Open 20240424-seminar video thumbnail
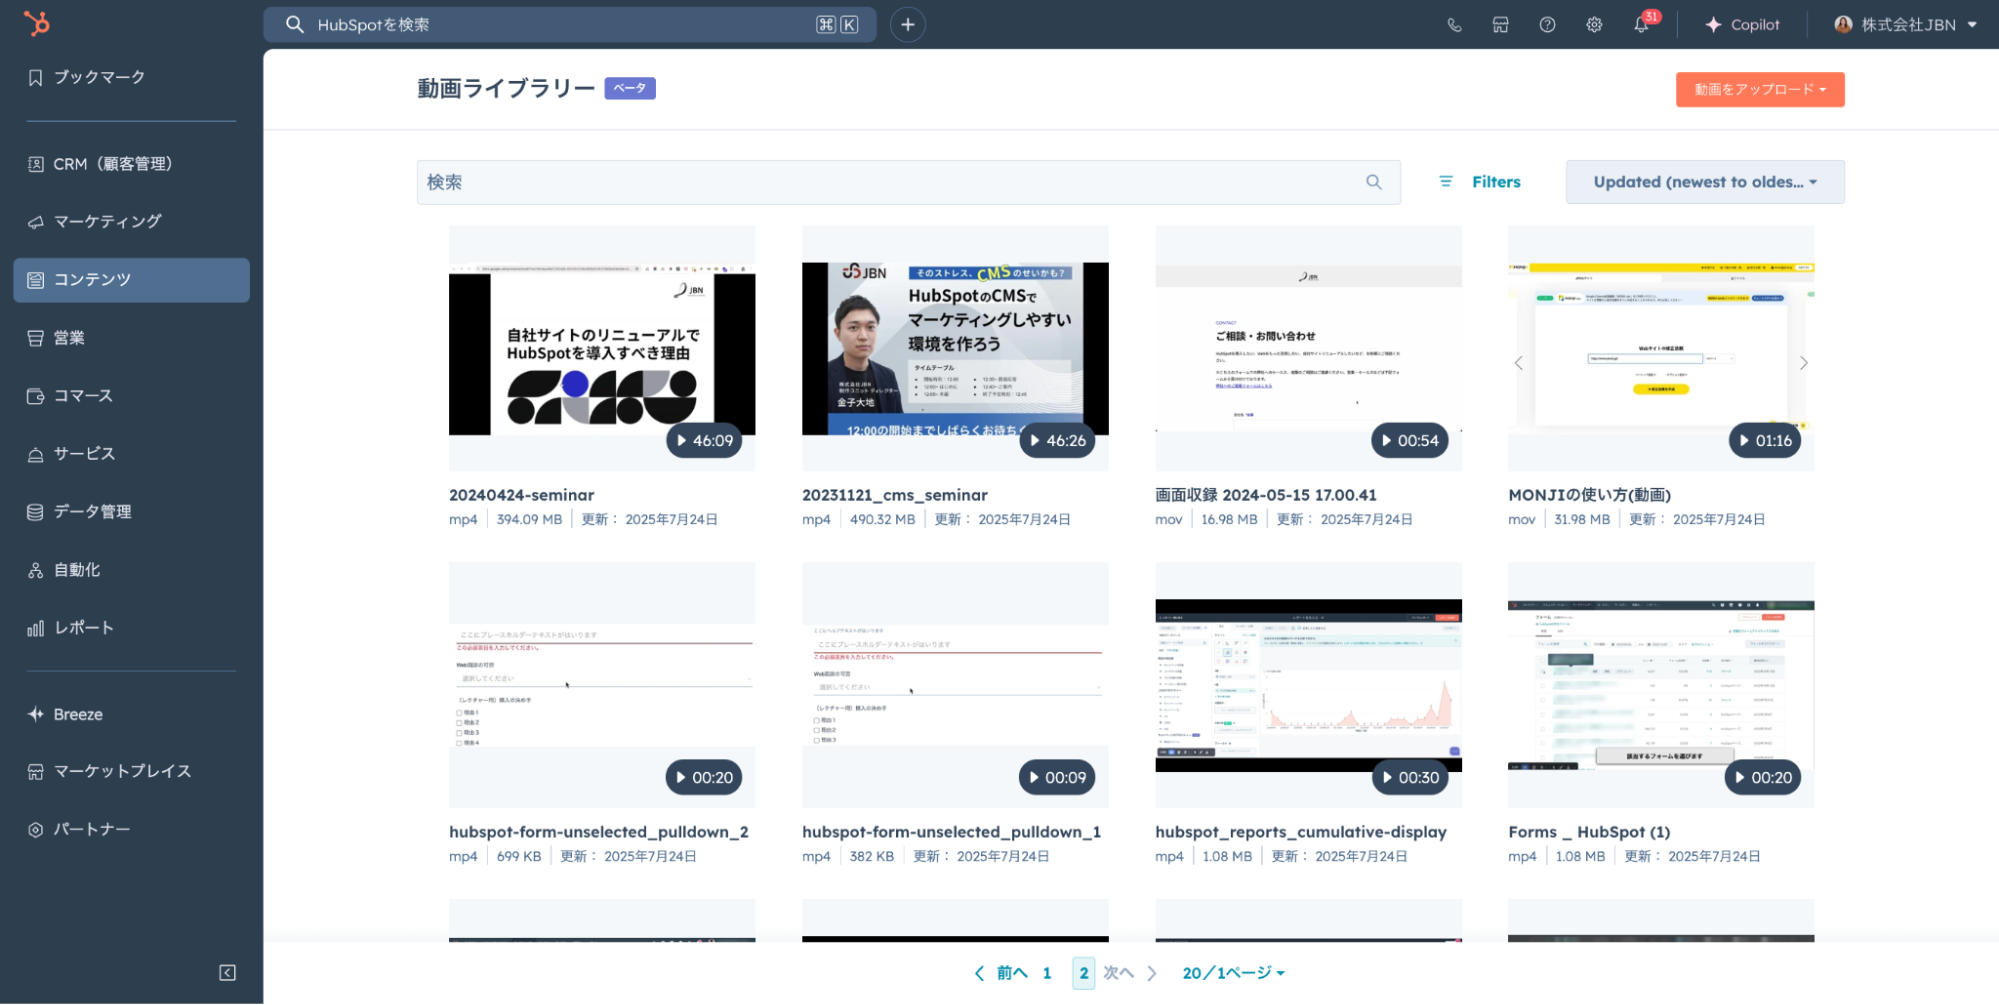 coord(602,348)
